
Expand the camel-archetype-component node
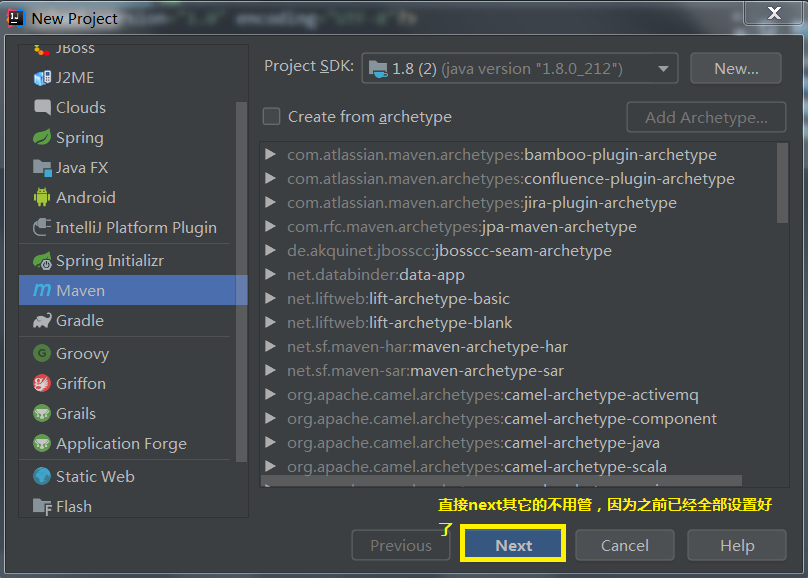270,418
